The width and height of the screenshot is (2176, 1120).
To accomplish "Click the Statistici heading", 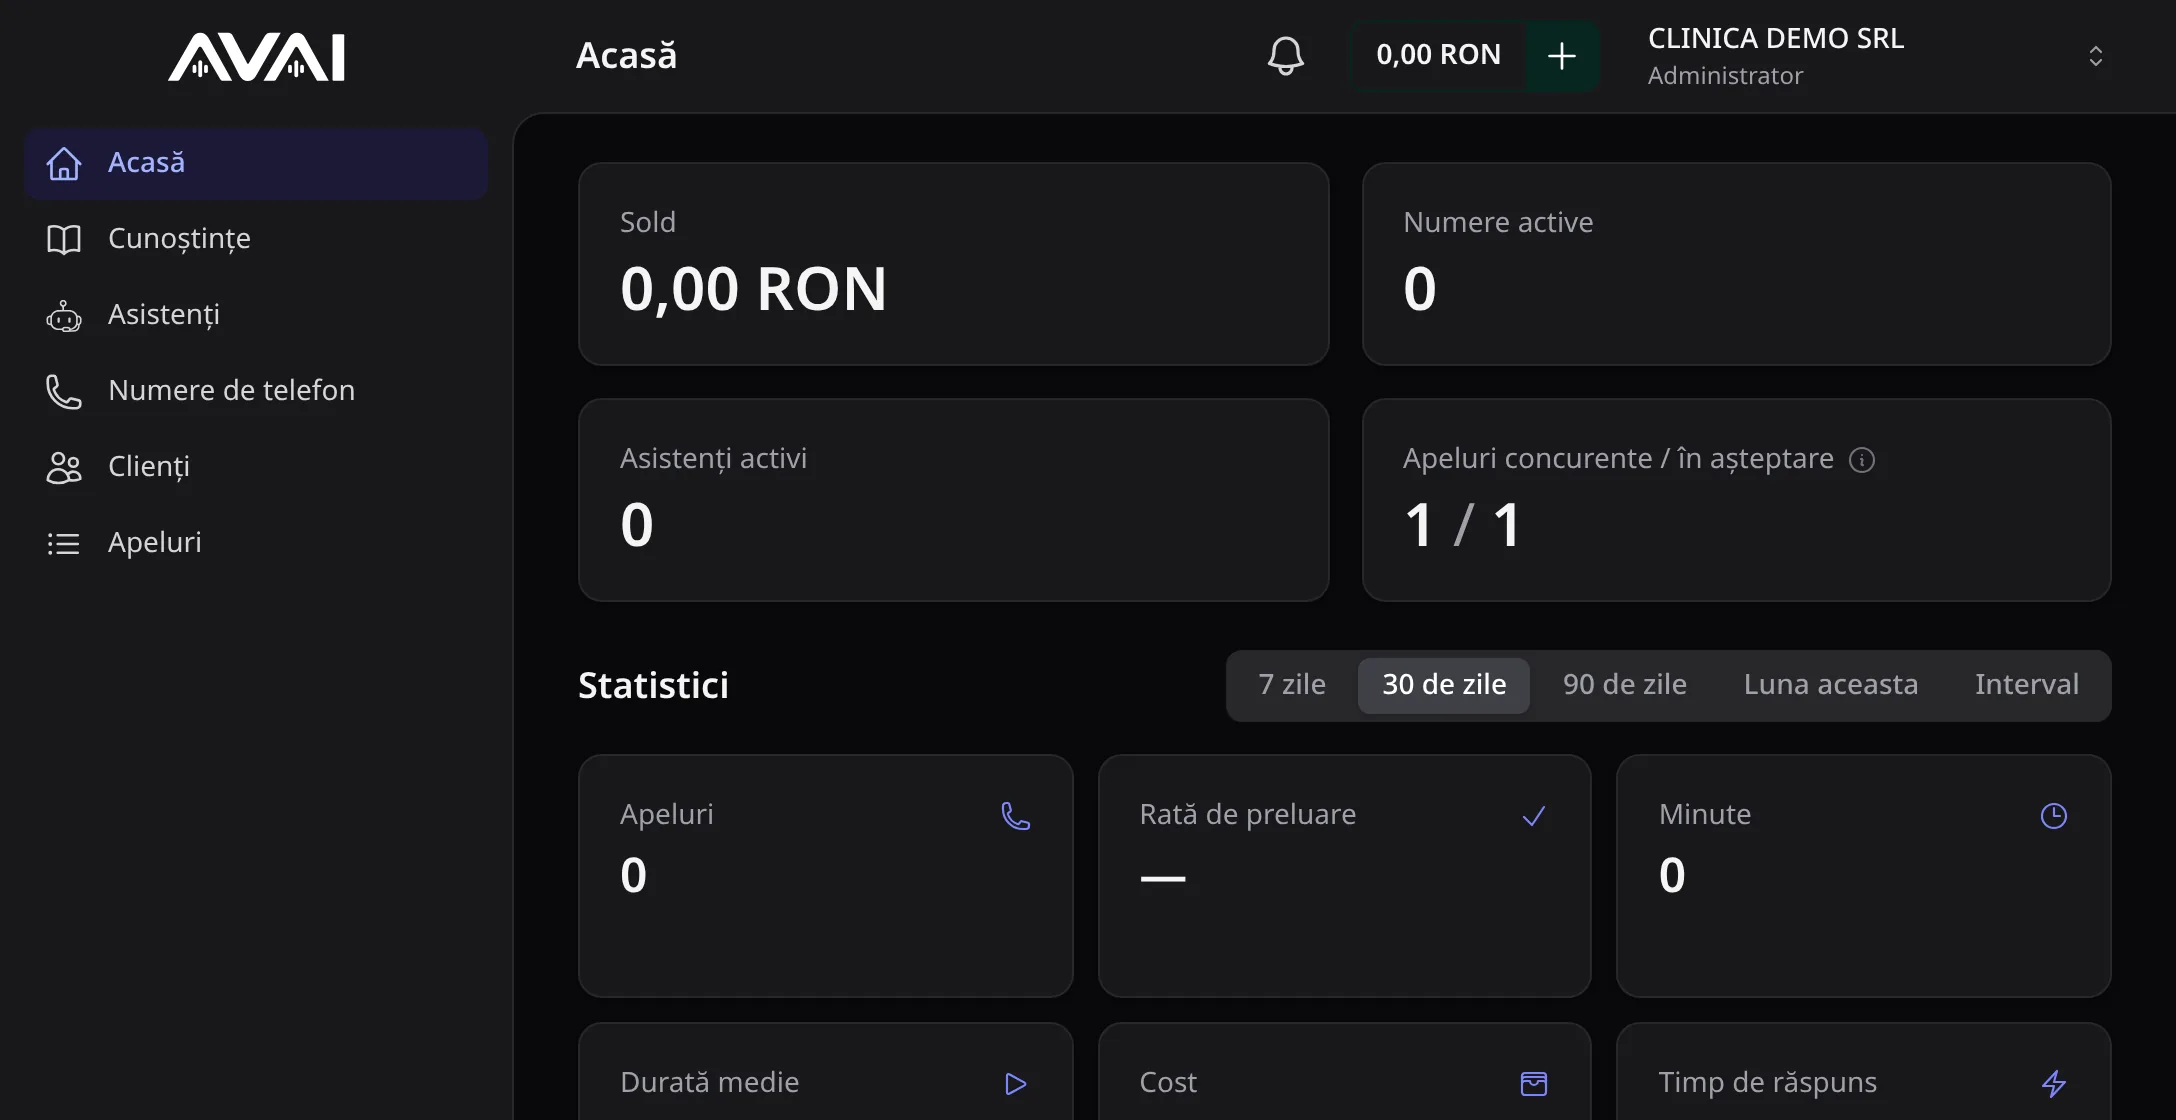I will click(x=653, y=686).
